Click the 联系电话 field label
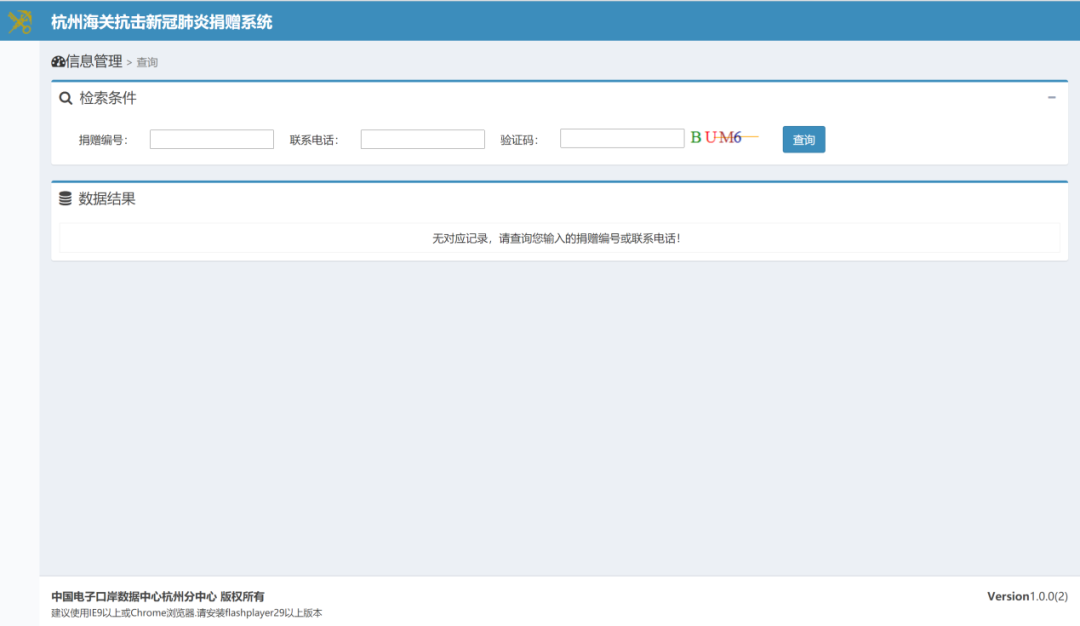This screenshot has width=1080, height=626. point(314,140)
